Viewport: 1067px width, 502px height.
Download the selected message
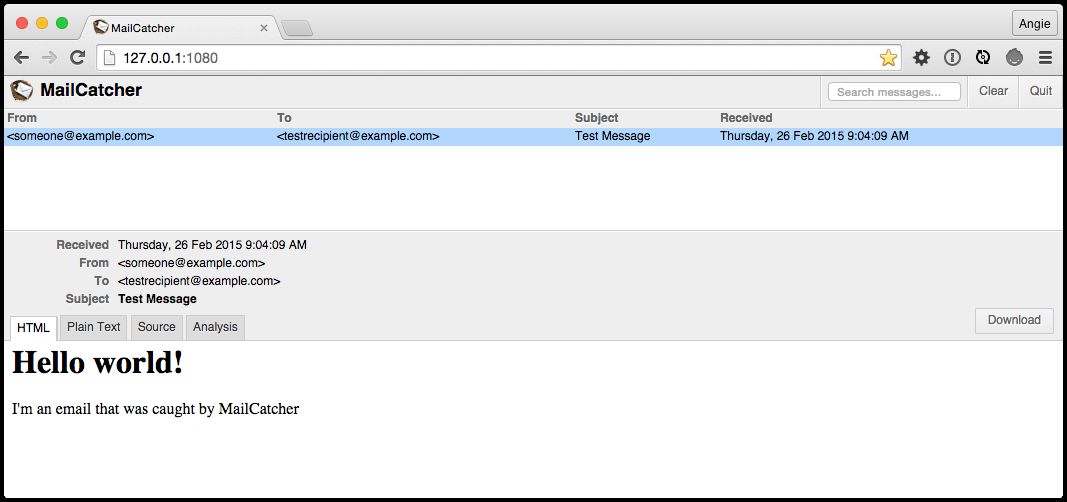pos(1014,320)
